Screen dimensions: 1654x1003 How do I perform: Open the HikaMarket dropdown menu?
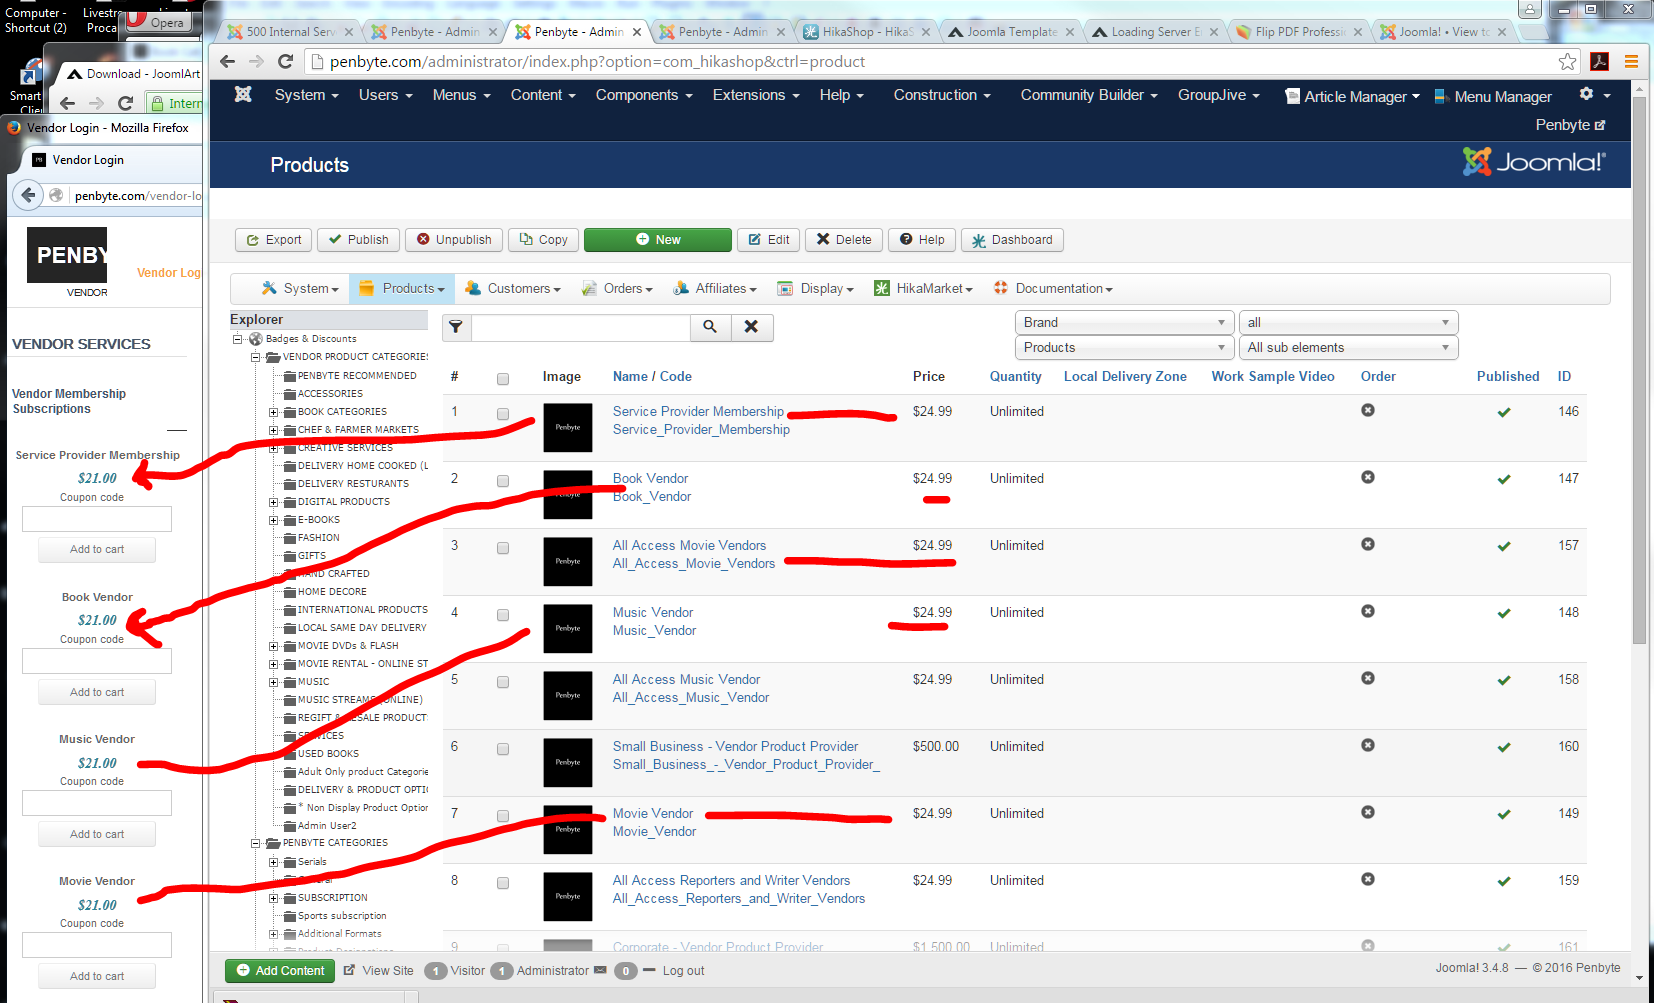[x=923, y=288]
